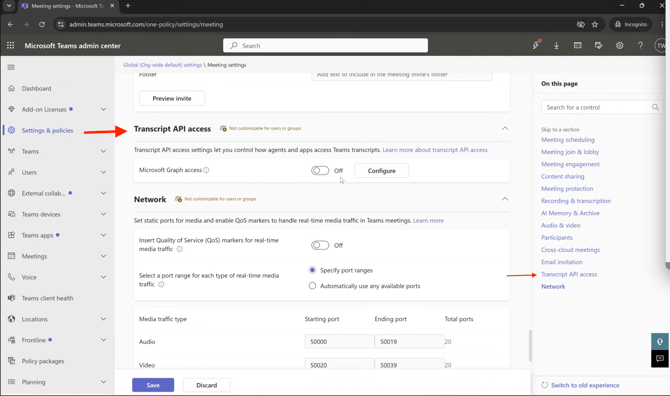
Task: Click the Frontline sidebar icon
Action: [x=12, y=340]
